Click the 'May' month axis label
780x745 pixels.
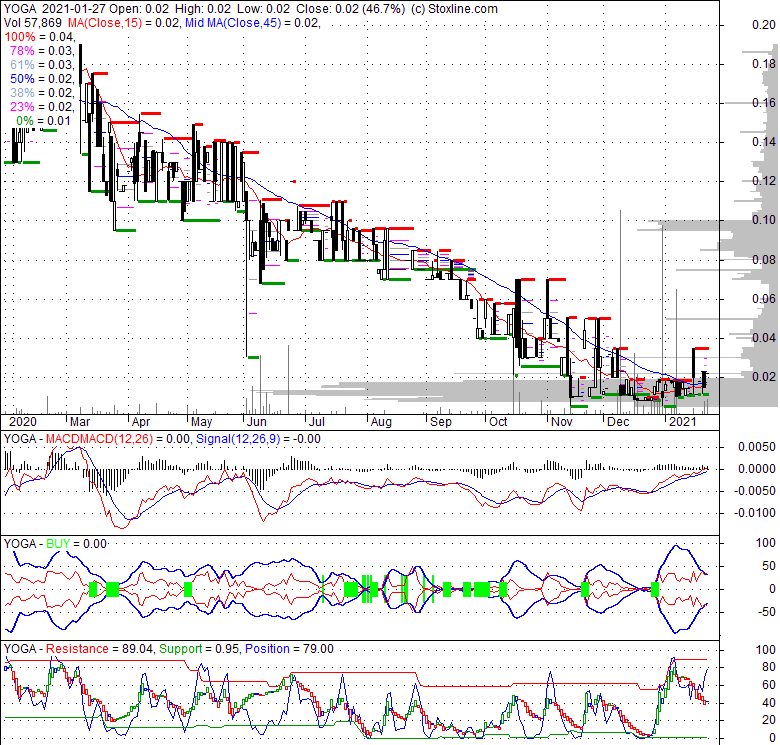point(201,422)
